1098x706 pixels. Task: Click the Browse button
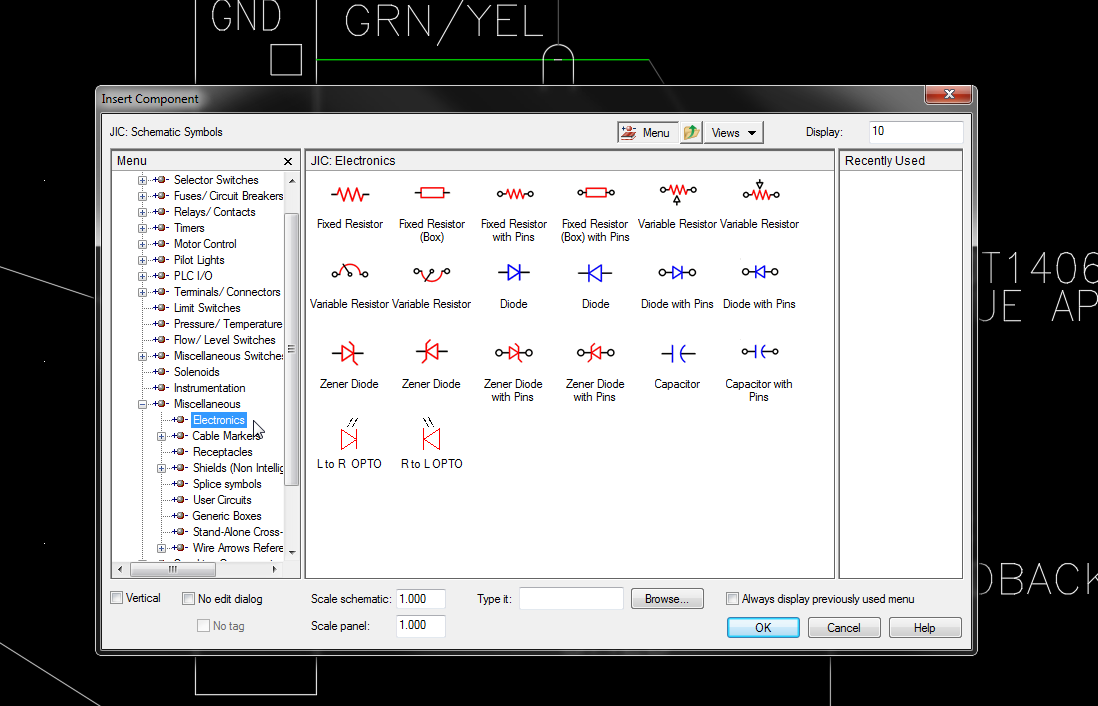pyautogui.click(x=667, y=598)
